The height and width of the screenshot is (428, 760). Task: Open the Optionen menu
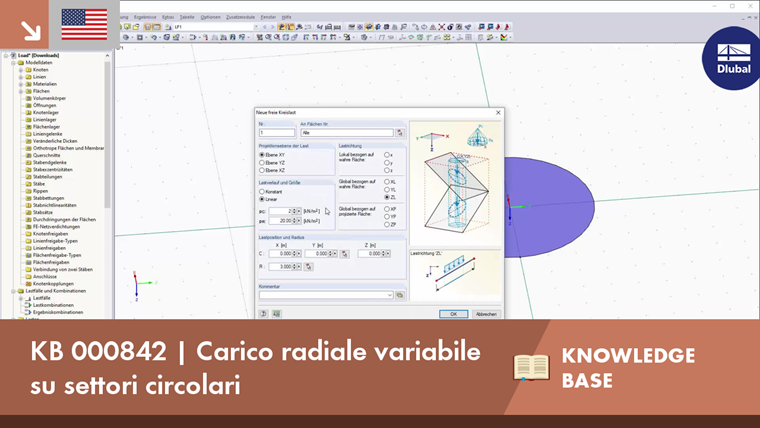tap(210, 17)
